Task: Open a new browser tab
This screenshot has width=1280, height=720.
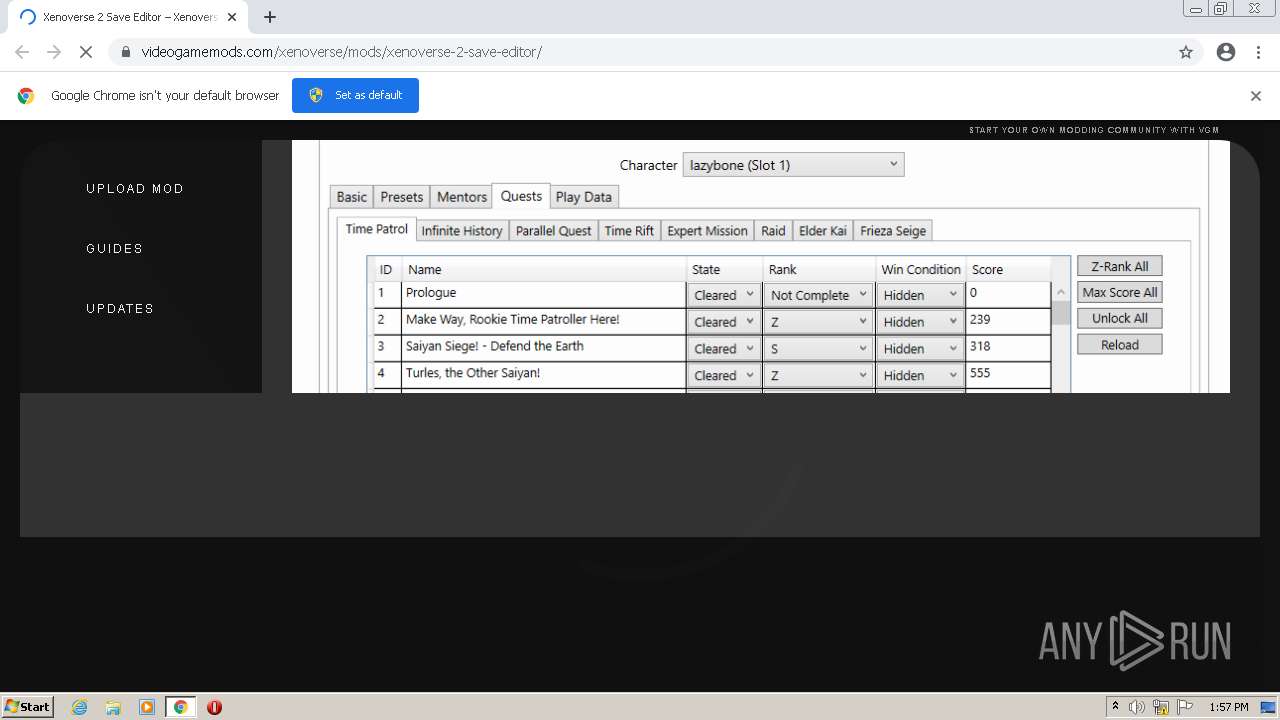Action: (x=270, y=17)
